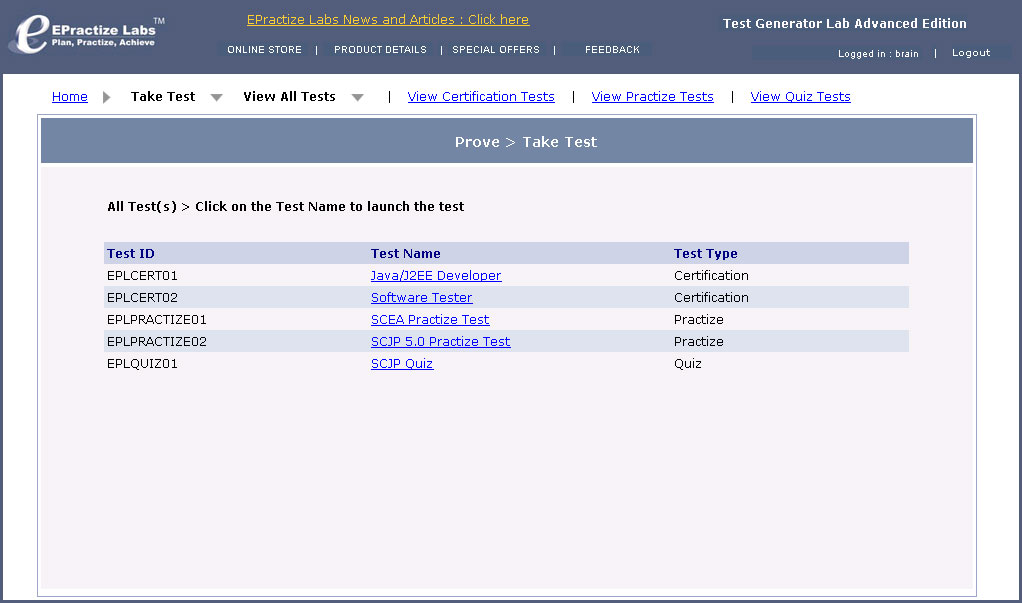The width and height of the screenshot is (1022, 603).
Task: Launch the SCJP Quiz test
Action: pyautogui.click(x=402, y=364)
